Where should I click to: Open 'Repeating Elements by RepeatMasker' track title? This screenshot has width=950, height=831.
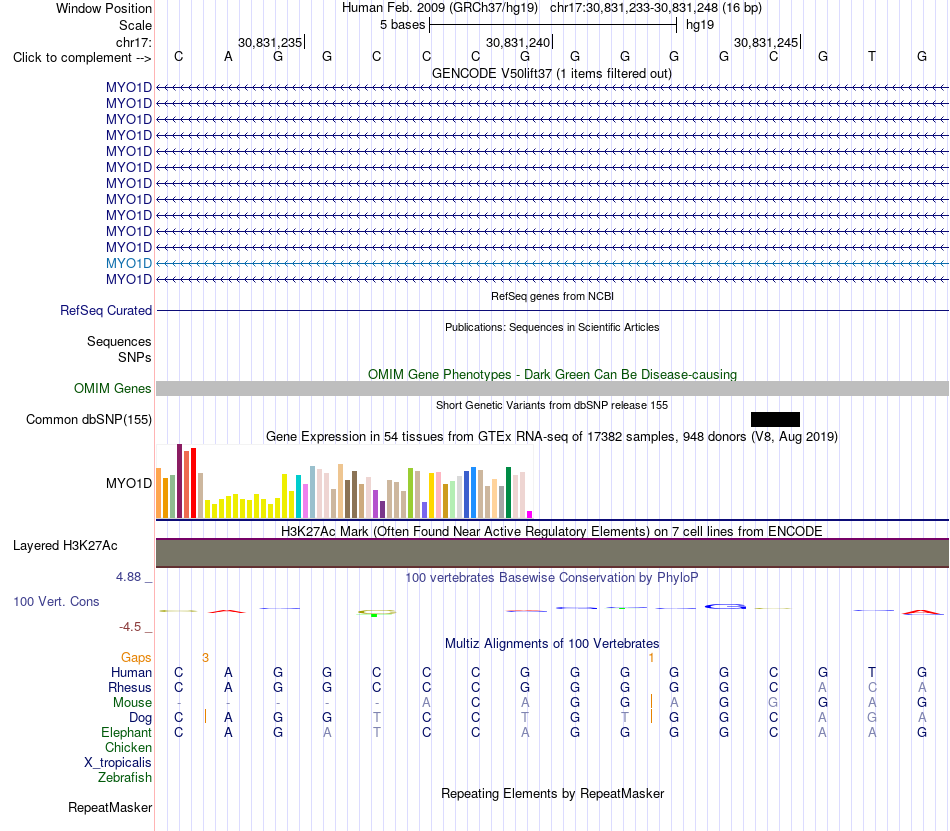(552, 793)
